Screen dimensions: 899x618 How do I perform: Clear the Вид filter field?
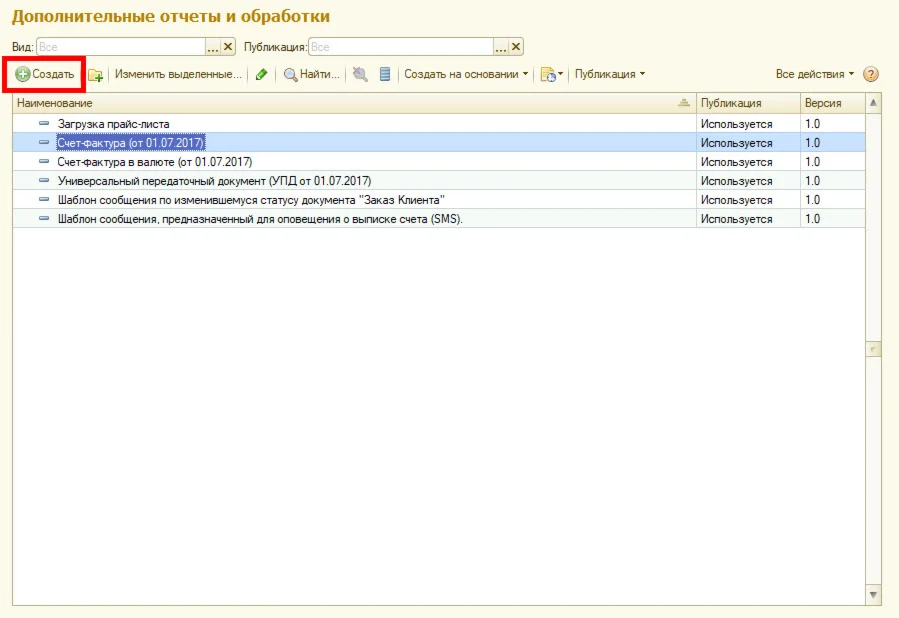(x=228, y=47)
